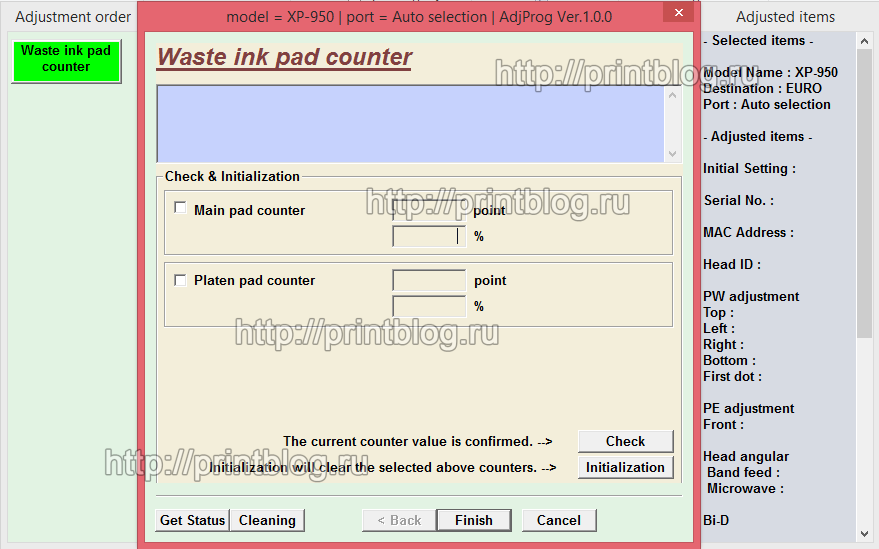Click the blue log text area

pos(411,124)
